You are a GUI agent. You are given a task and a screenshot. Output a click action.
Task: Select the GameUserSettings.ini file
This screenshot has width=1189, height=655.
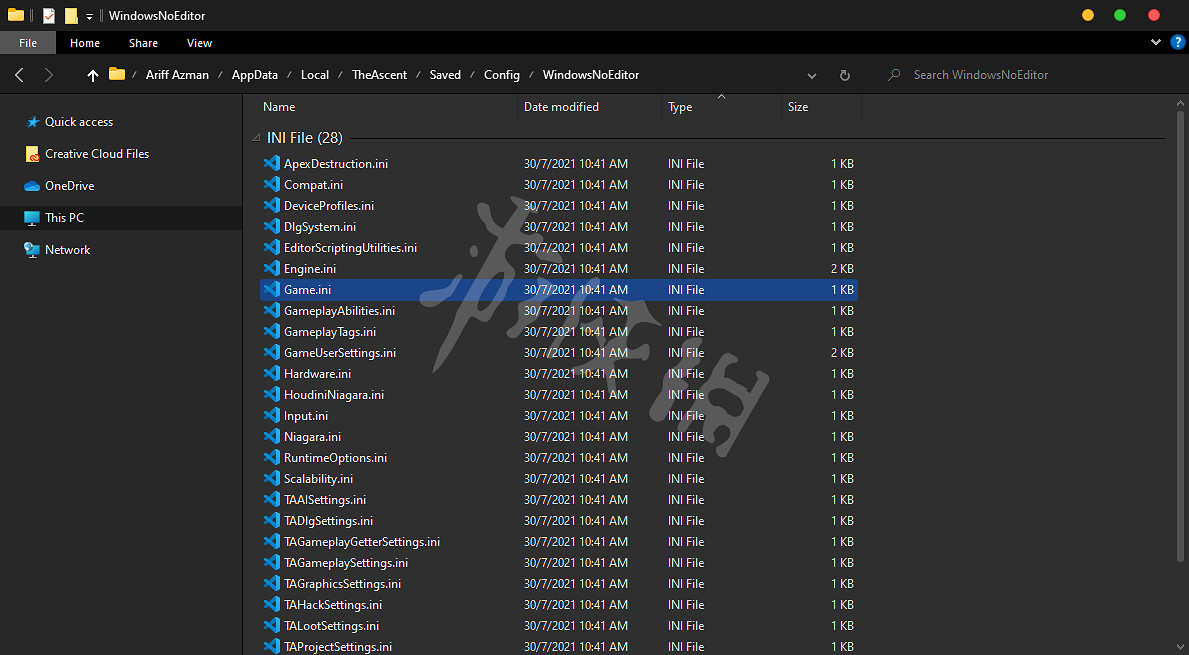pyautogui.click(x=340, y=353)
